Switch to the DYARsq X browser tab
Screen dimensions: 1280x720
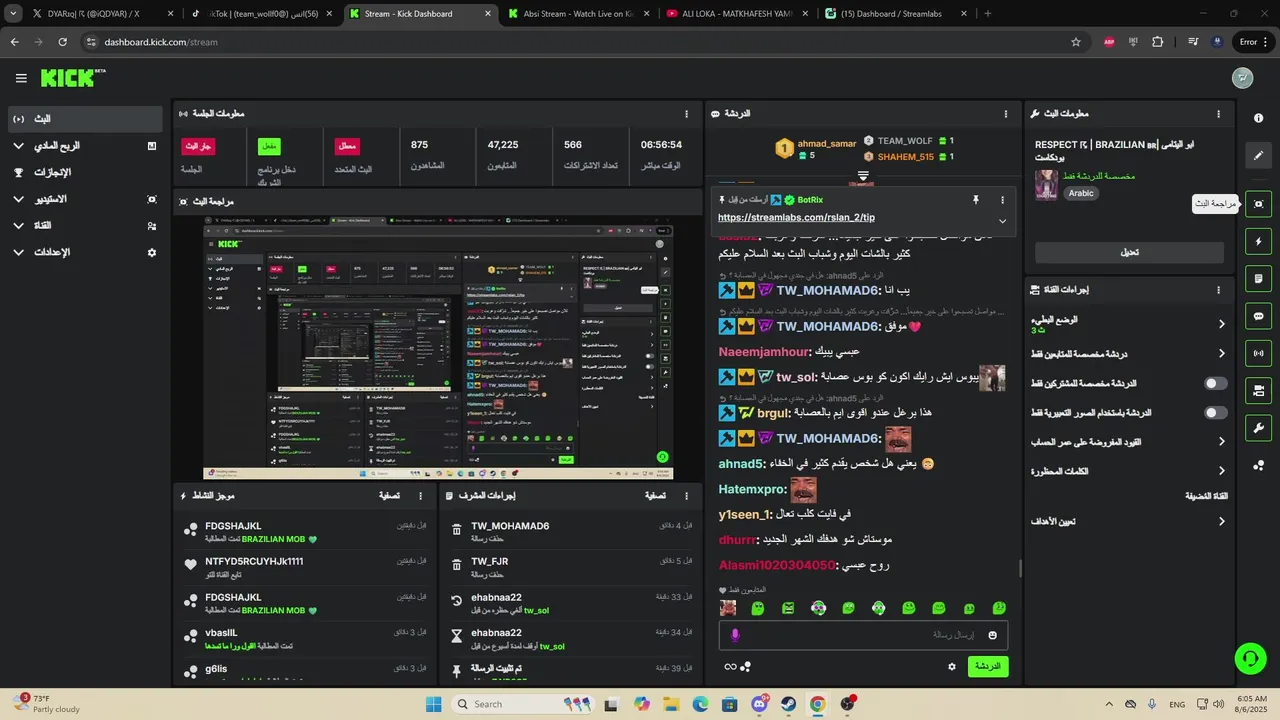point(95,14)
